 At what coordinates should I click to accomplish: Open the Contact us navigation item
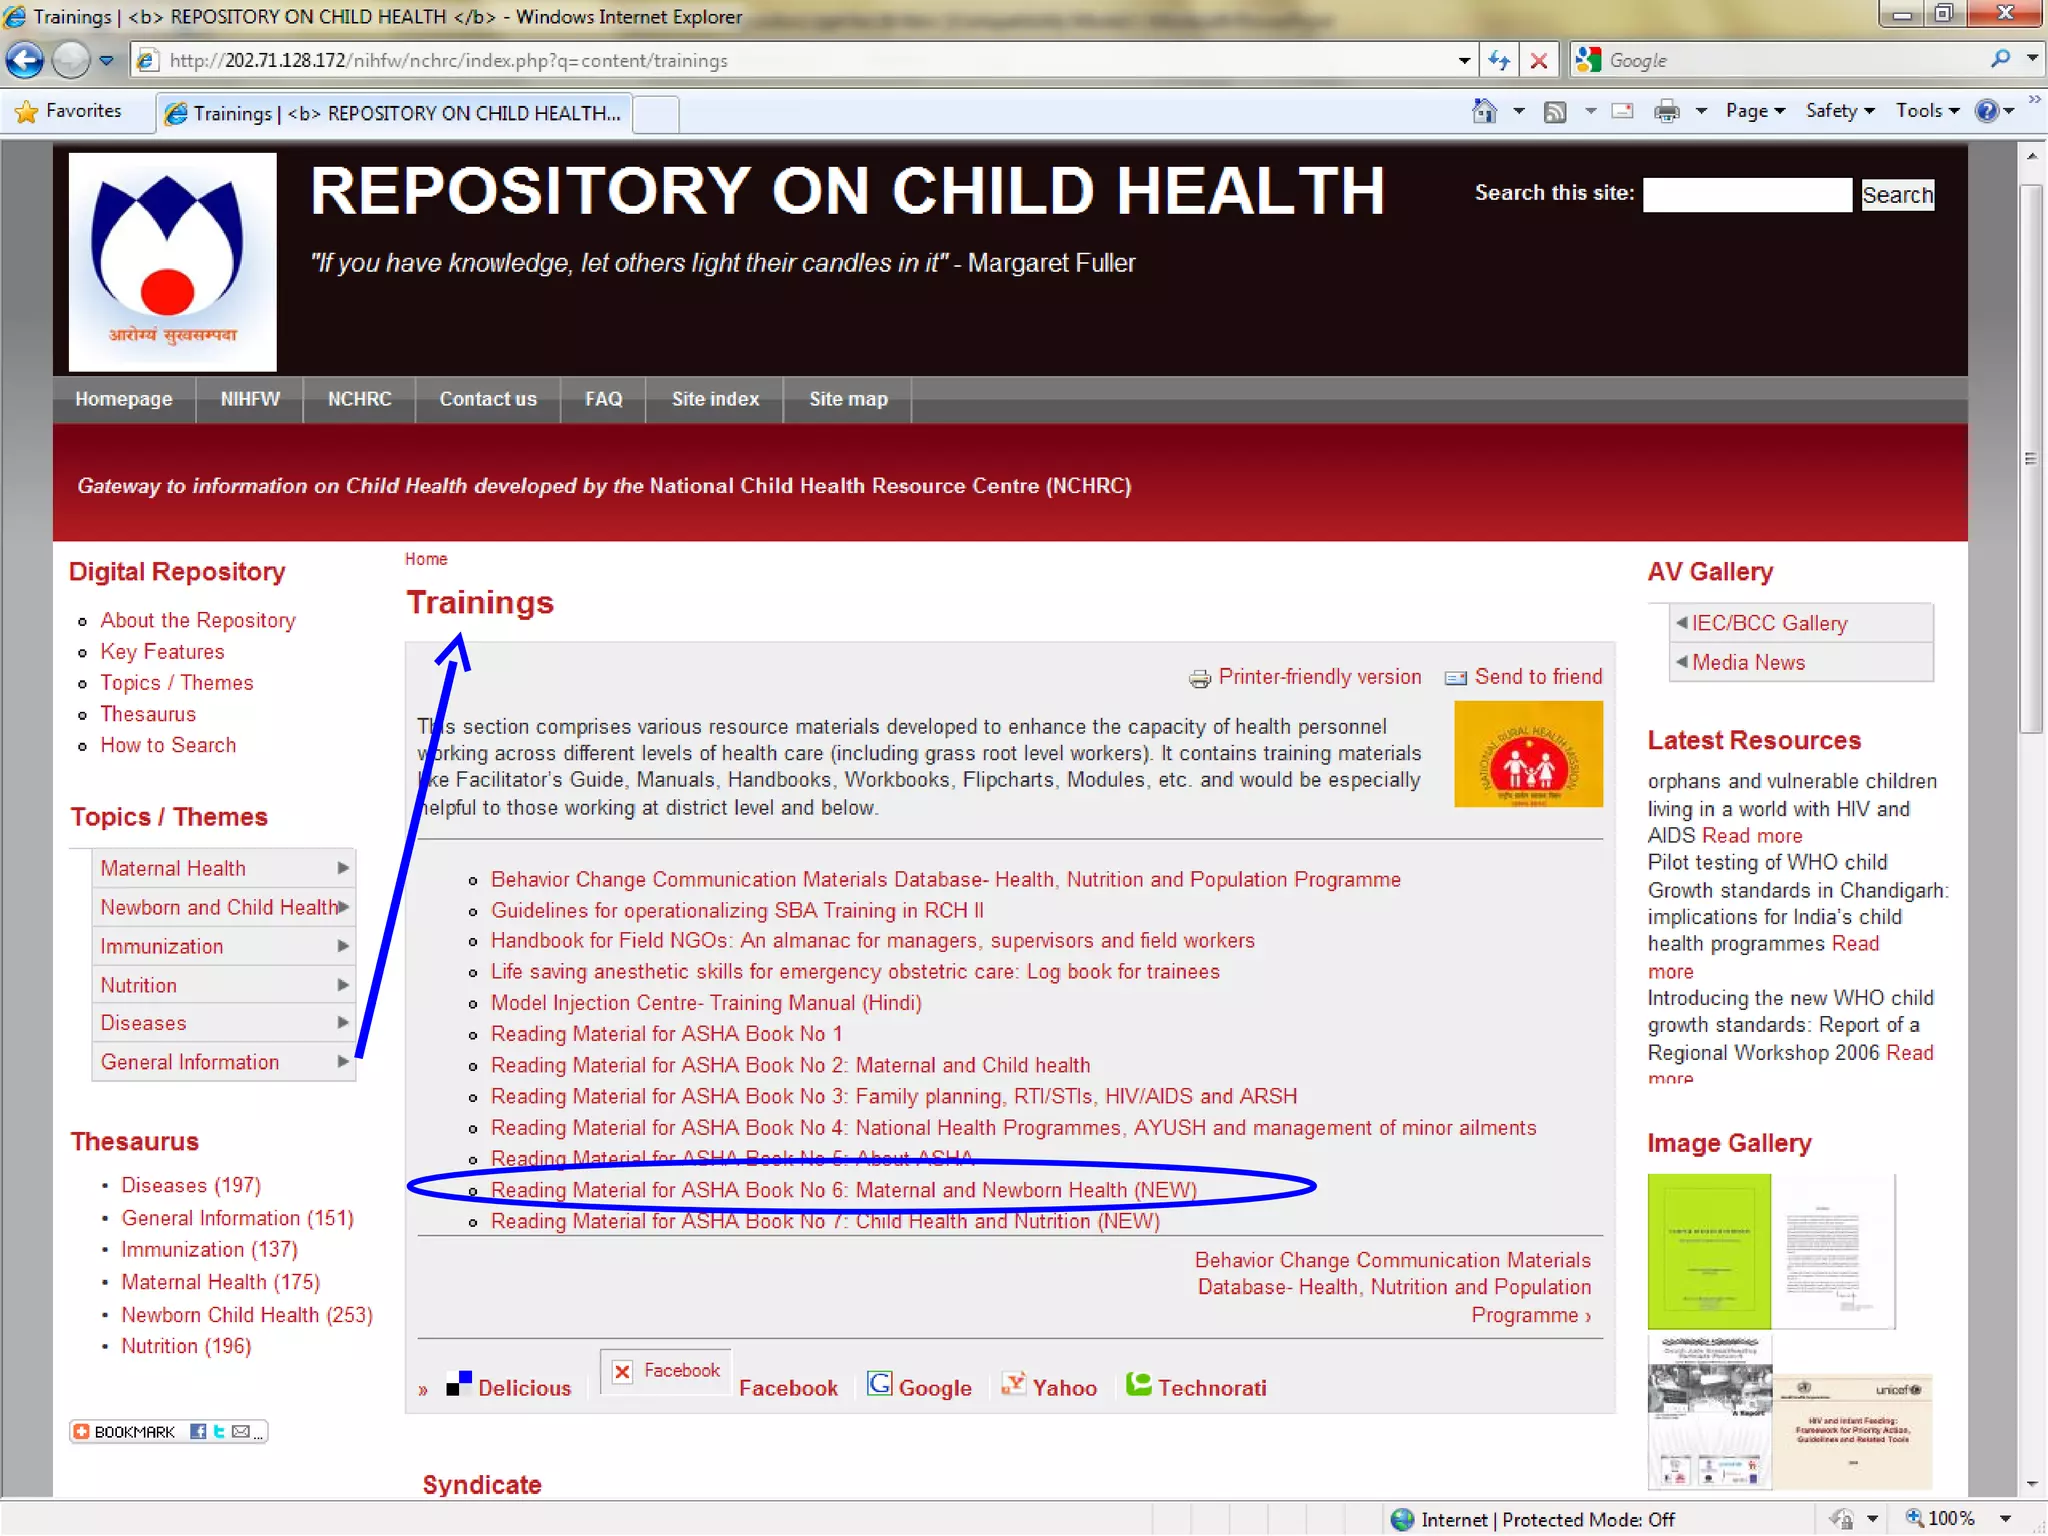487,399
